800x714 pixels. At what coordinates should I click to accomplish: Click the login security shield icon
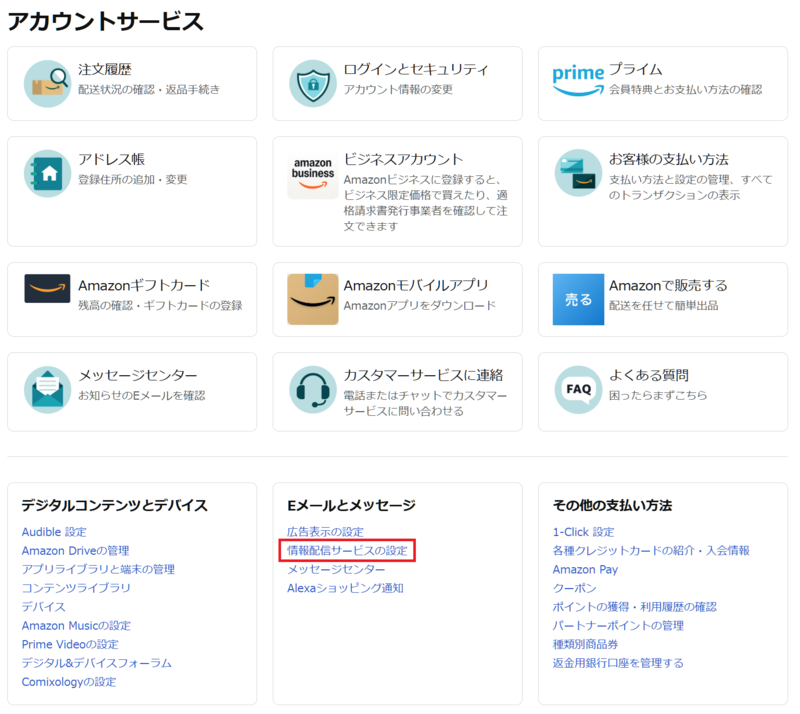(313, 83)
